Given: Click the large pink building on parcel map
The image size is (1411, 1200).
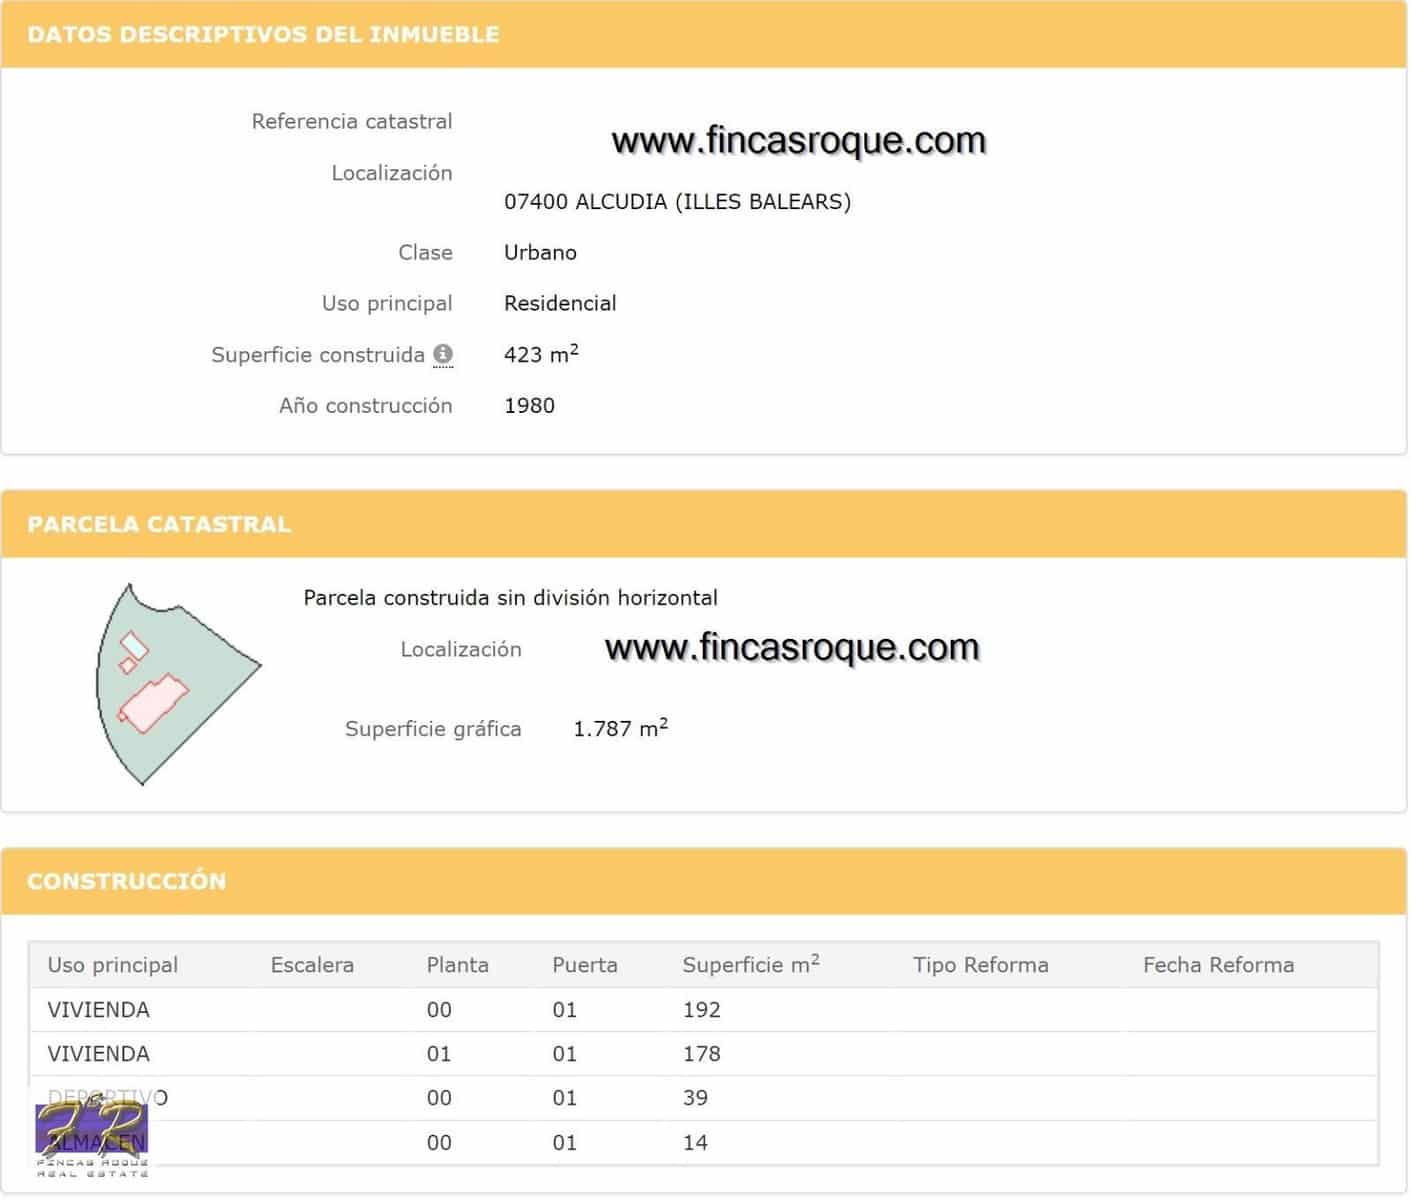Looking at the screenshot, I should coord(154,702).
